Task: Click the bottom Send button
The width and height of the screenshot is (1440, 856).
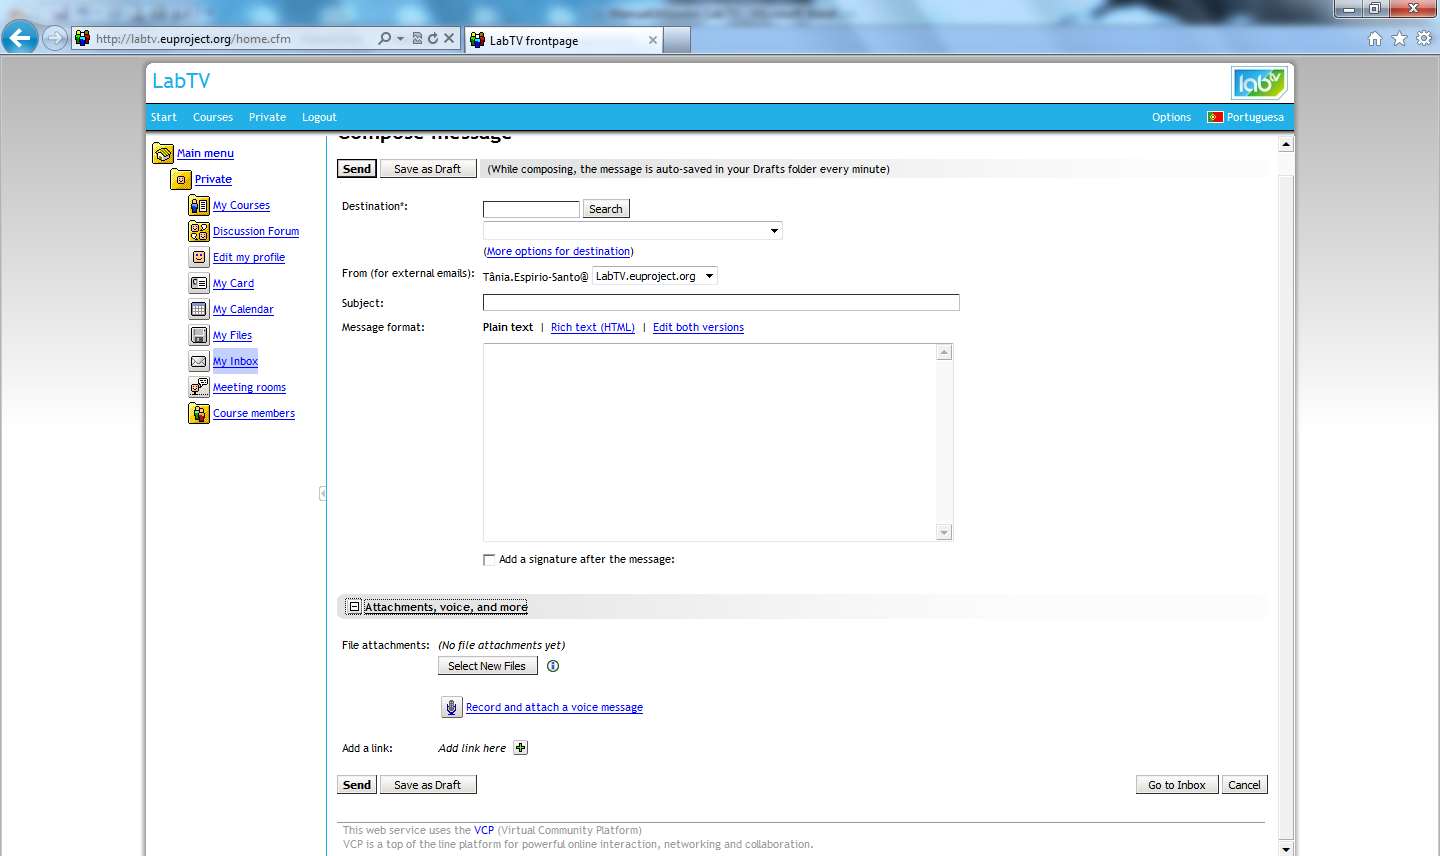Action: pos(357,785)
